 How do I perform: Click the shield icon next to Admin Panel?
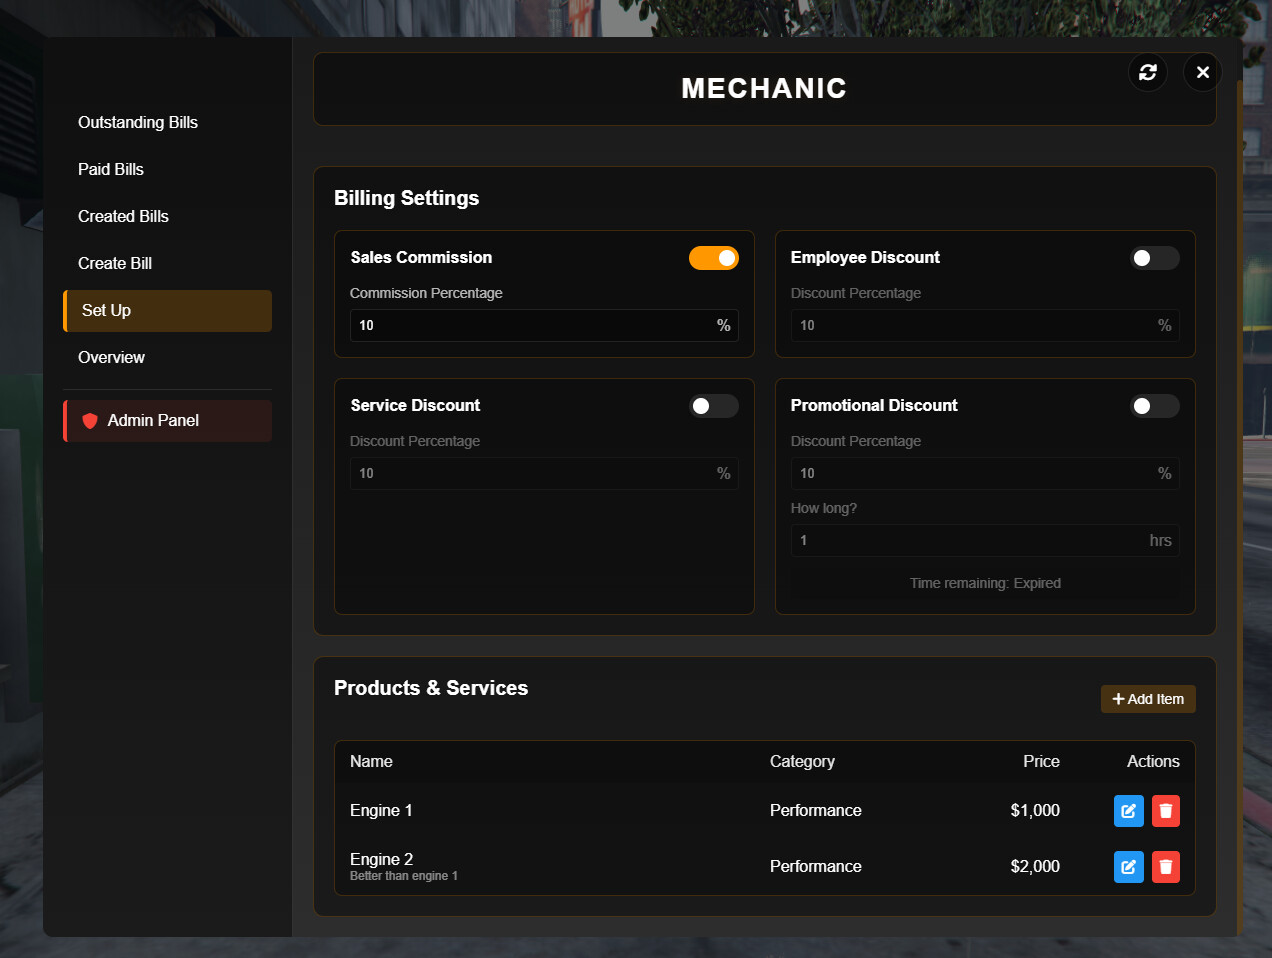click(x=90, y=420)
